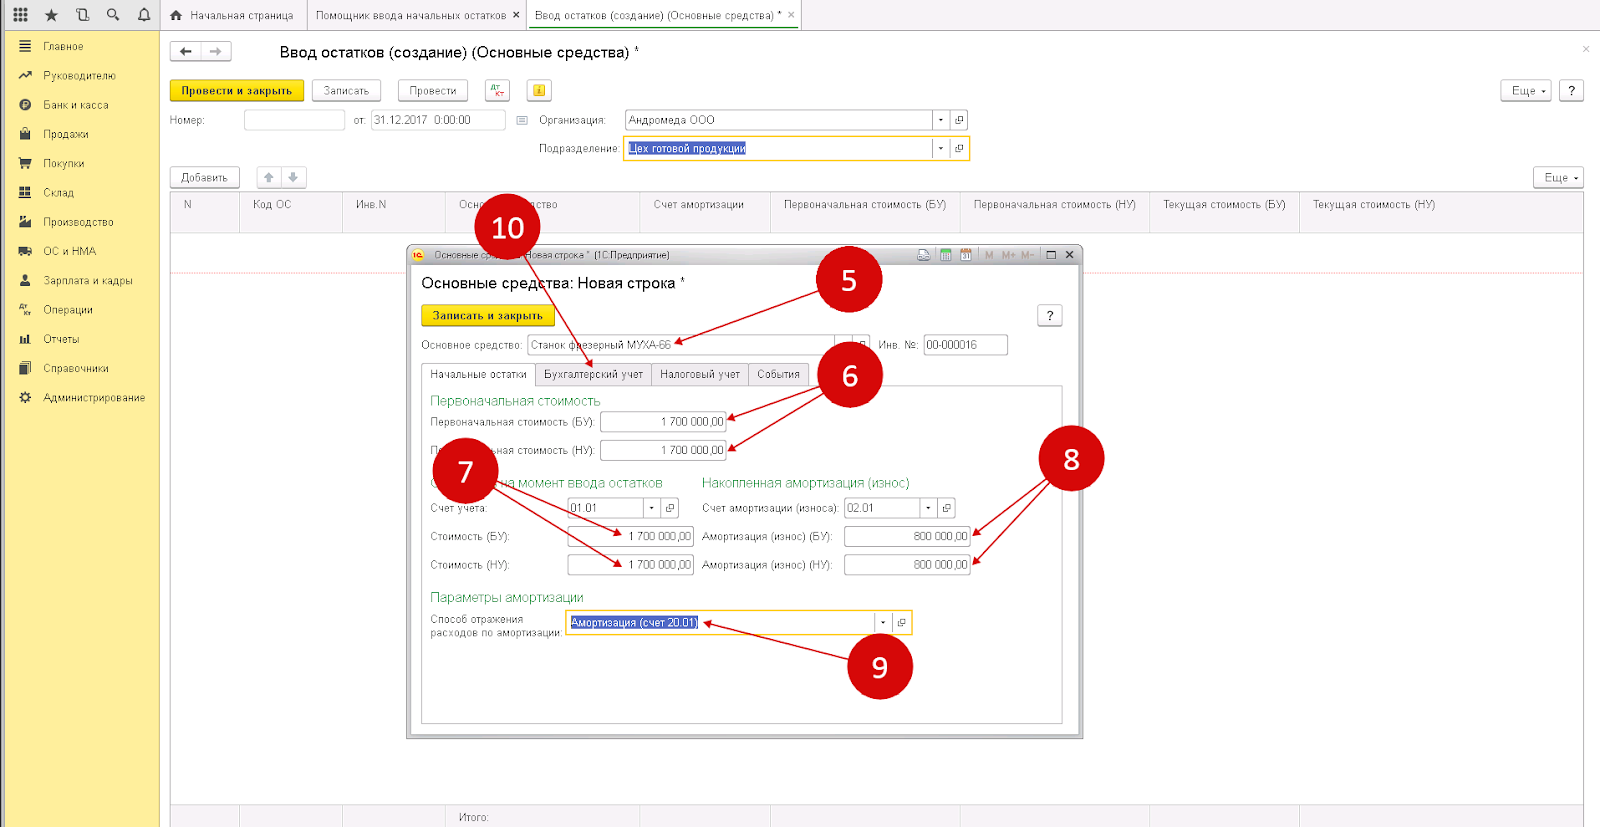Open the ОС и НМА section

70,251
